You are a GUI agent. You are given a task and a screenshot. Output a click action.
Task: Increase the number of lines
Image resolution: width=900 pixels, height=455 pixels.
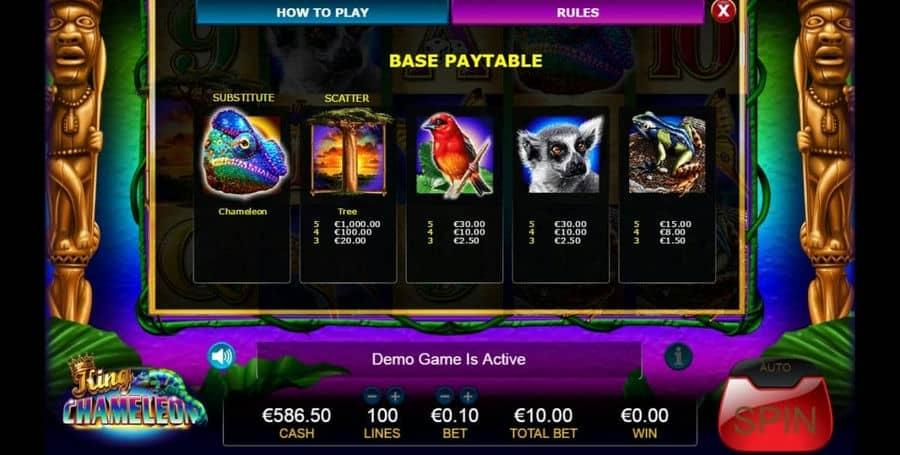(395, 395)
